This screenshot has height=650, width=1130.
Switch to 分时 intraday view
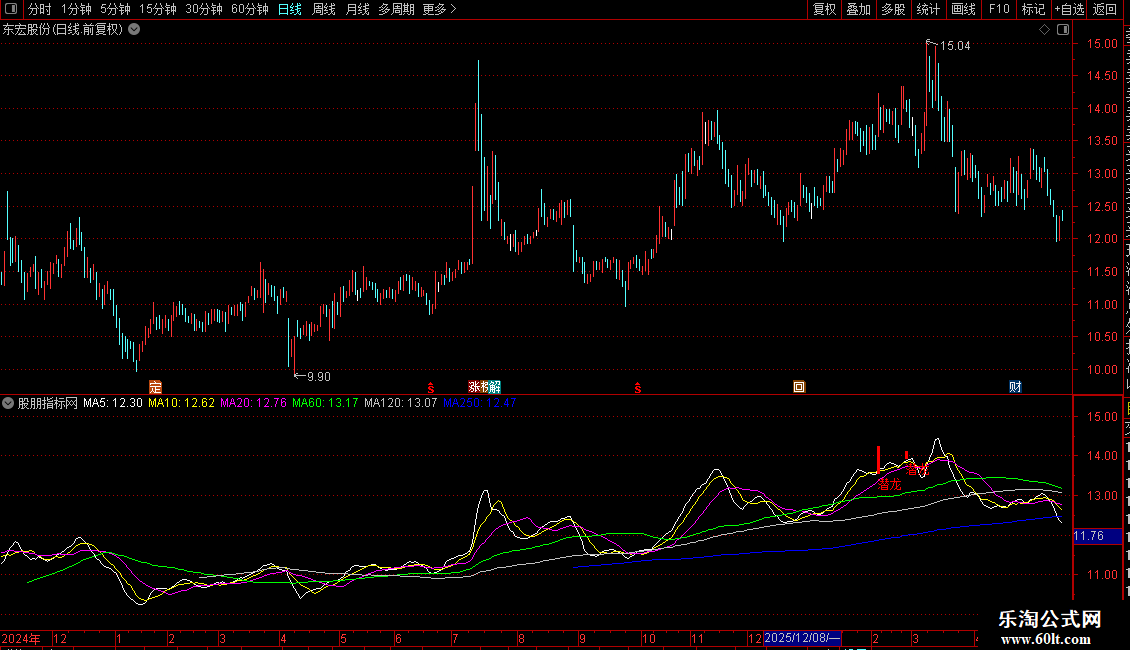pos(40,9)
